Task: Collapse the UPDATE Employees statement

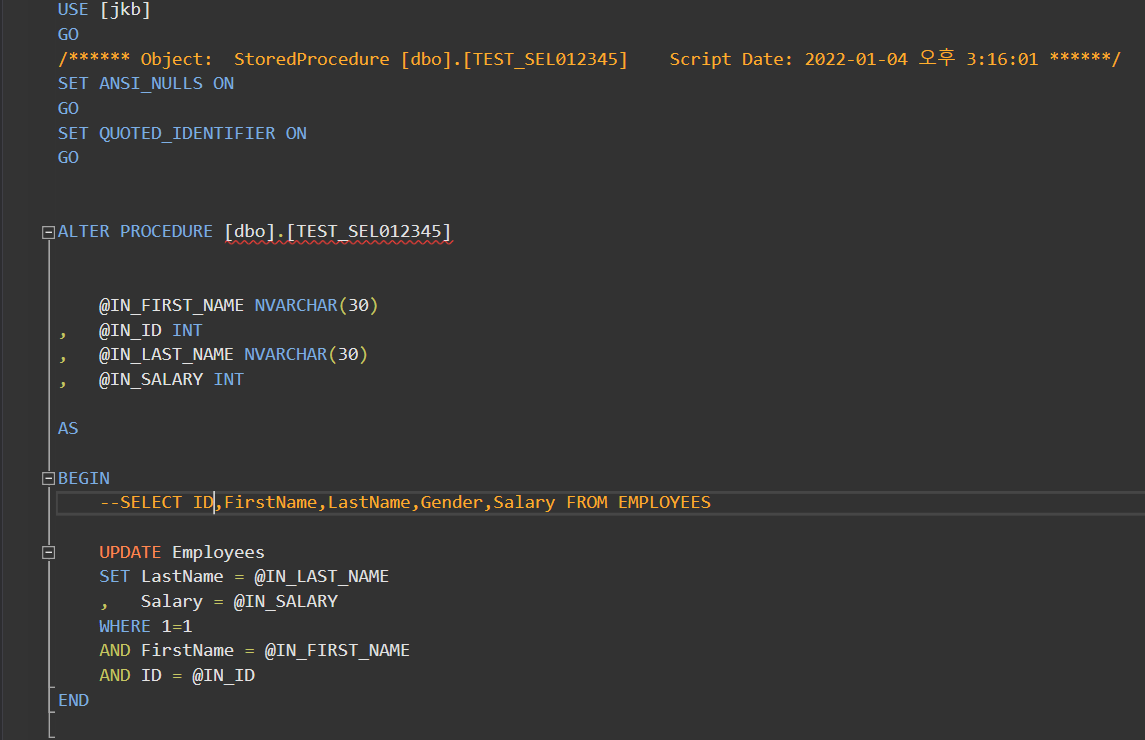Action: [48, 552]
